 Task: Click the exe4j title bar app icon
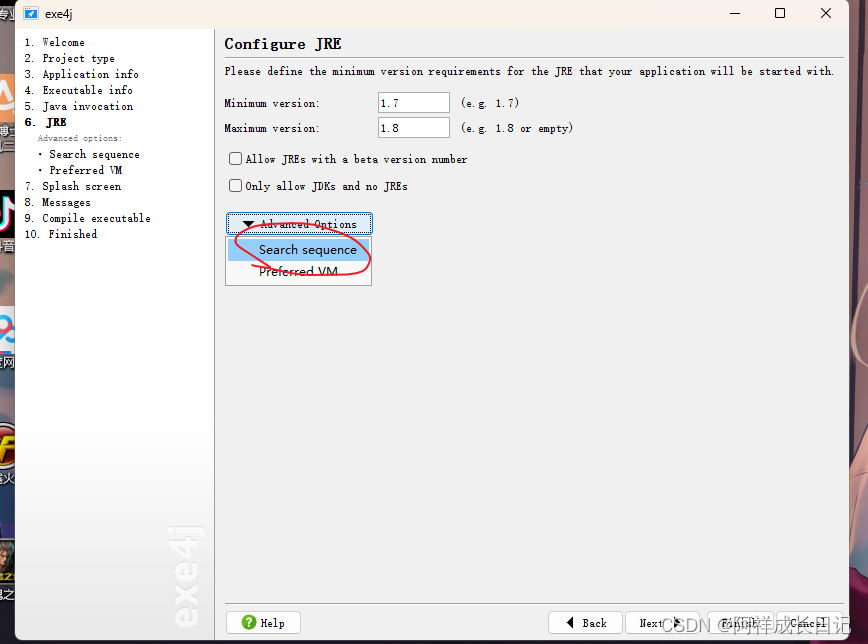click(31, 13)
